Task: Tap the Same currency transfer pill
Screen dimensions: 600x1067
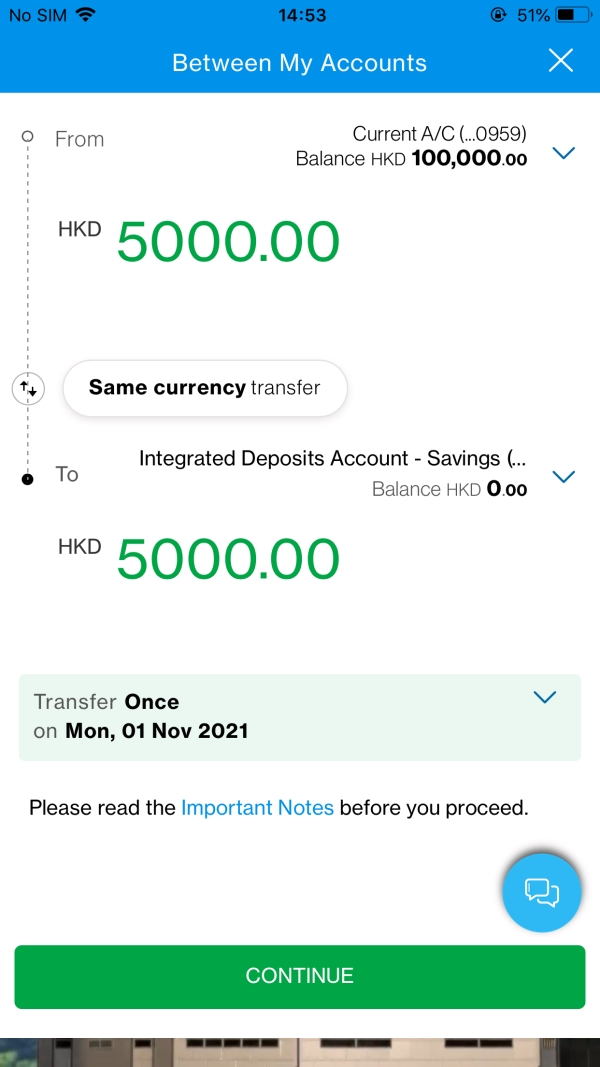Action: coord(204,388)
